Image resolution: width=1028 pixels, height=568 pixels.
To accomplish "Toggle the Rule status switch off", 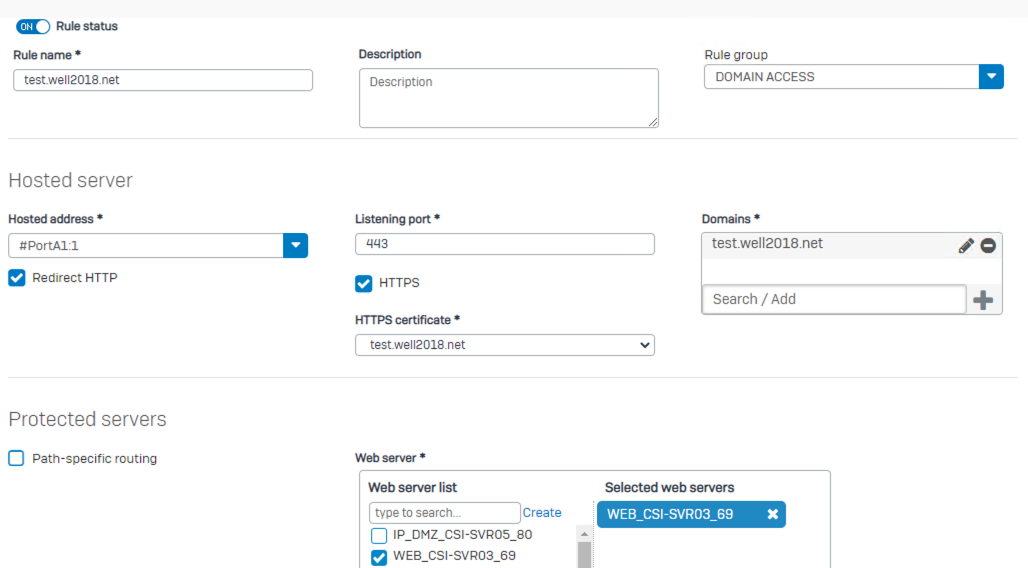I will tap(33, 27).
